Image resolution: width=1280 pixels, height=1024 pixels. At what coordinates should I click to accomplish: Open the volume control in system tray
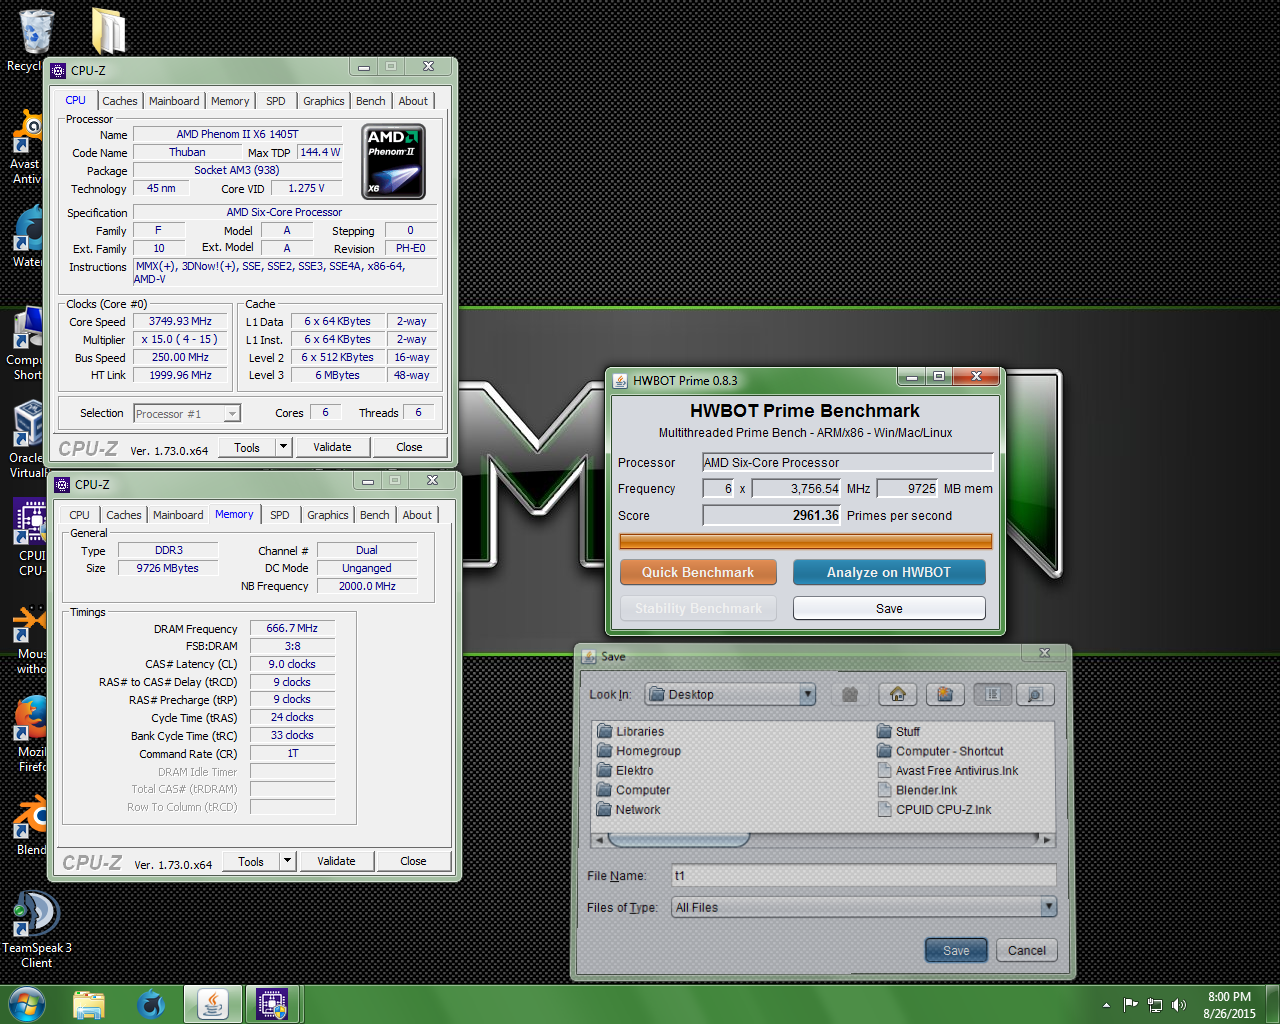[1179, 1005]
